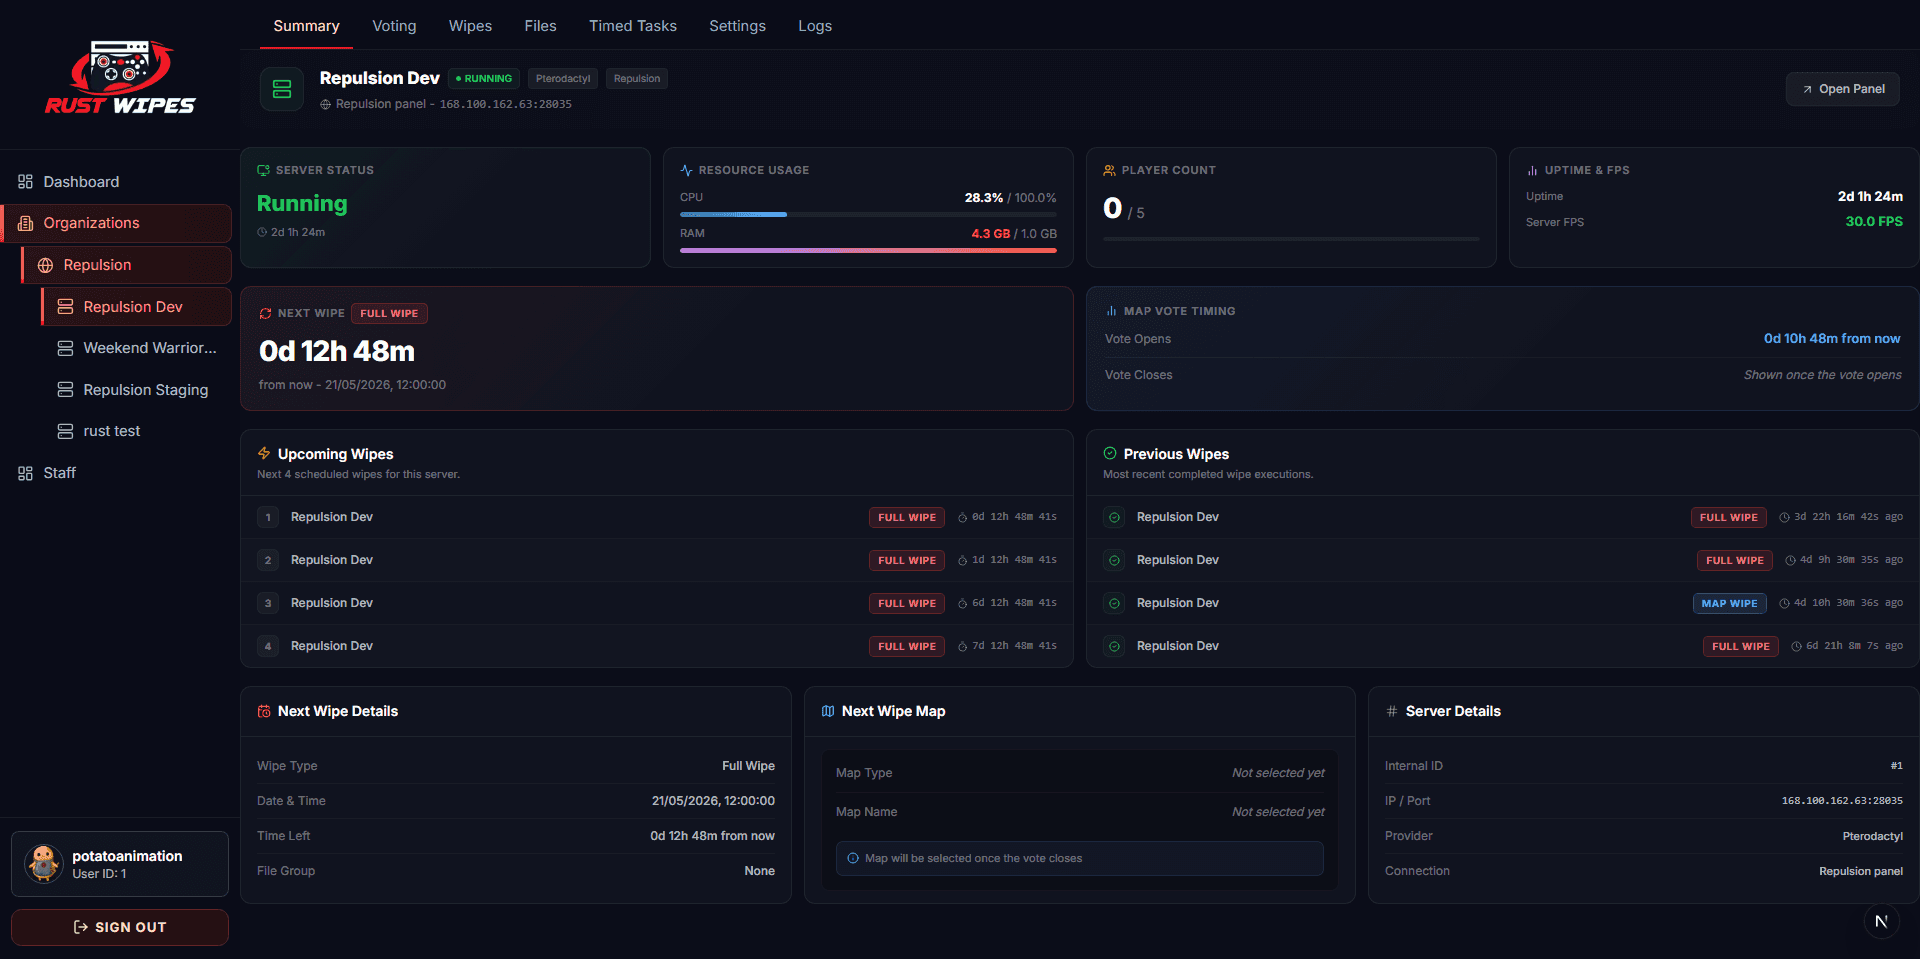Click the Previous Wipes check icon
The image size is (1920, 959).
(x=1110, y=453)
